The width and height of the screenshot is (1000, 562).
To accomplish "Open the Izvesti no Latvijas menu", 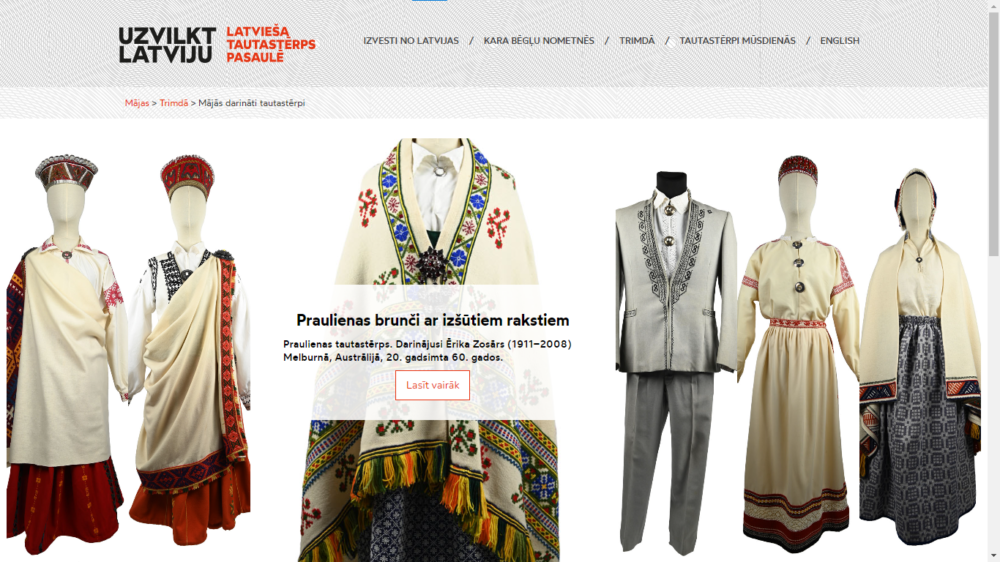I will tap(411, 41).
